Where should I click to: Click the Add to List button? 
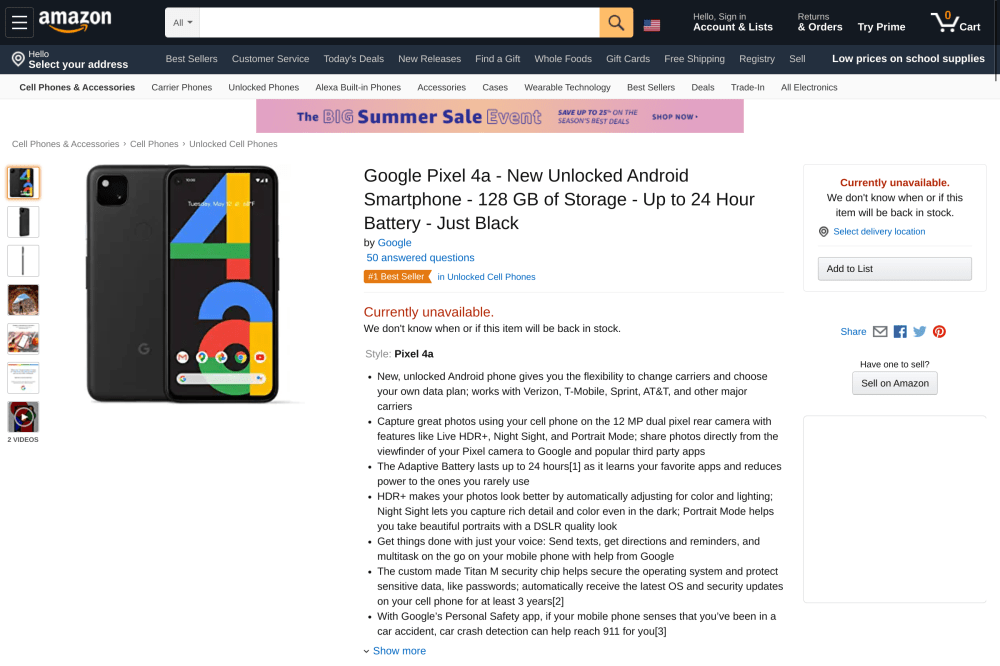click(x=895, y=269)
